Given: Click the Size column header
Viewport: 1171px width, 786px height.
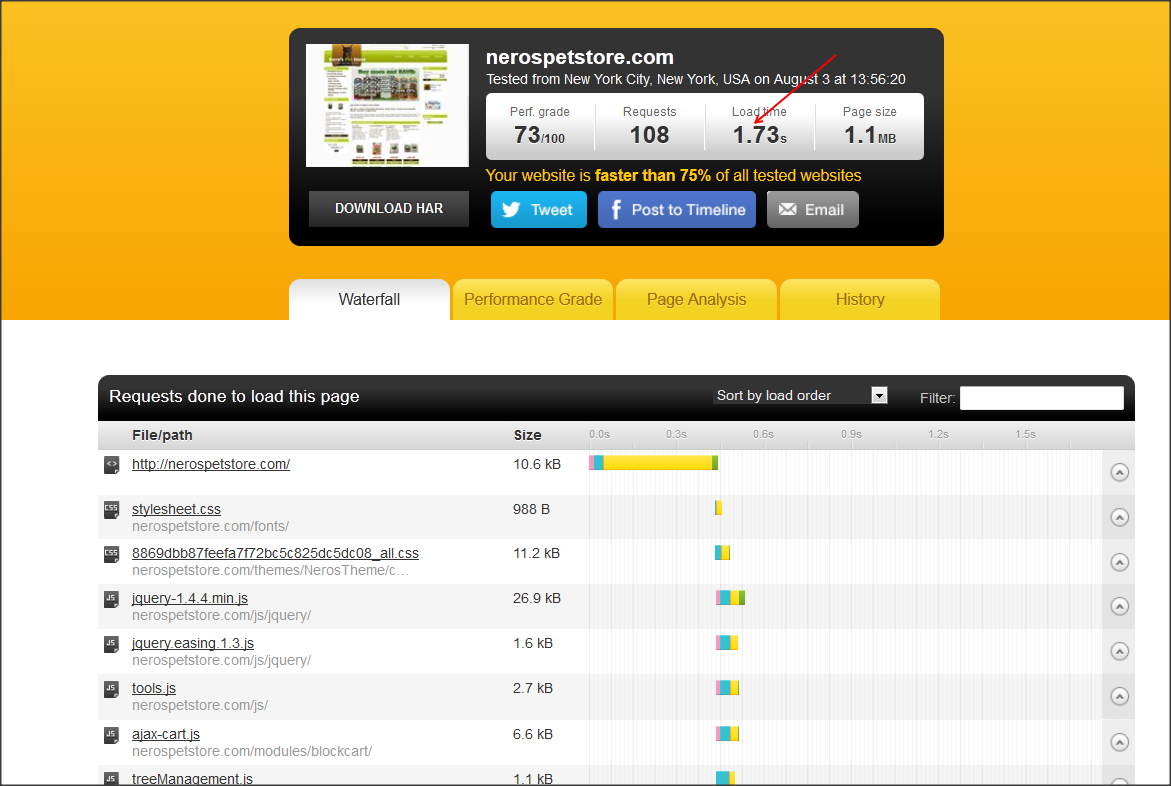Looking at the screenshot, I should point(527,435).
